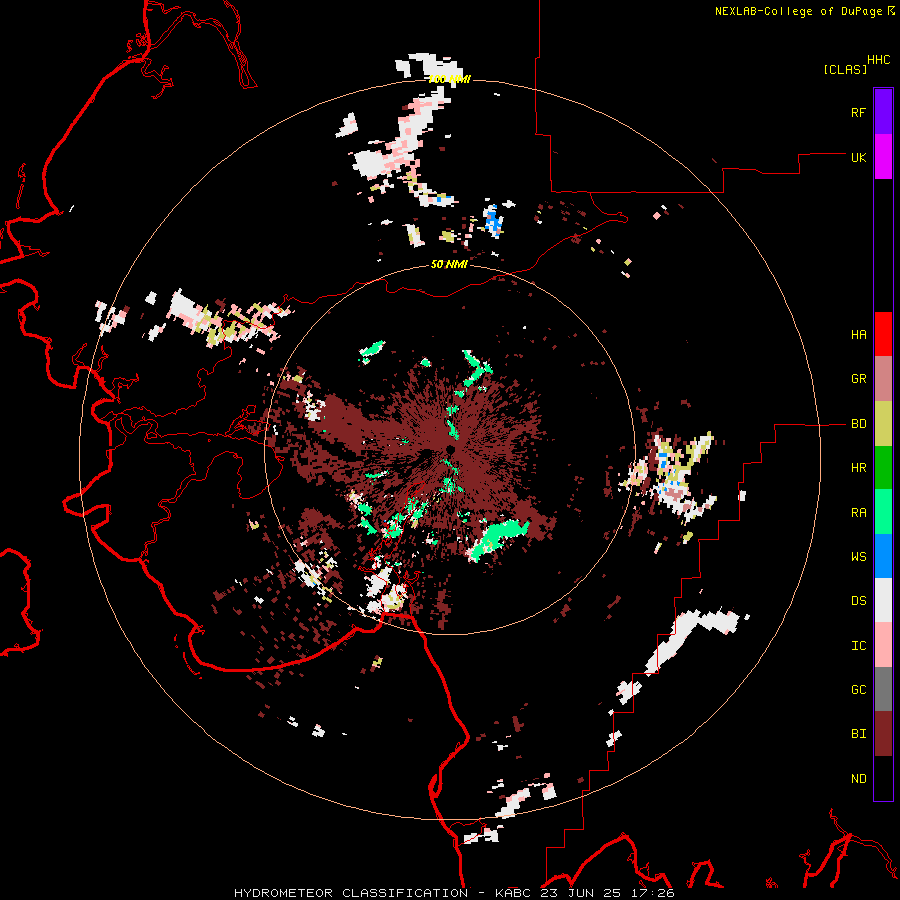Click the 'ND' legend label text
Screen dimensions: 900x900
point(858,779)
